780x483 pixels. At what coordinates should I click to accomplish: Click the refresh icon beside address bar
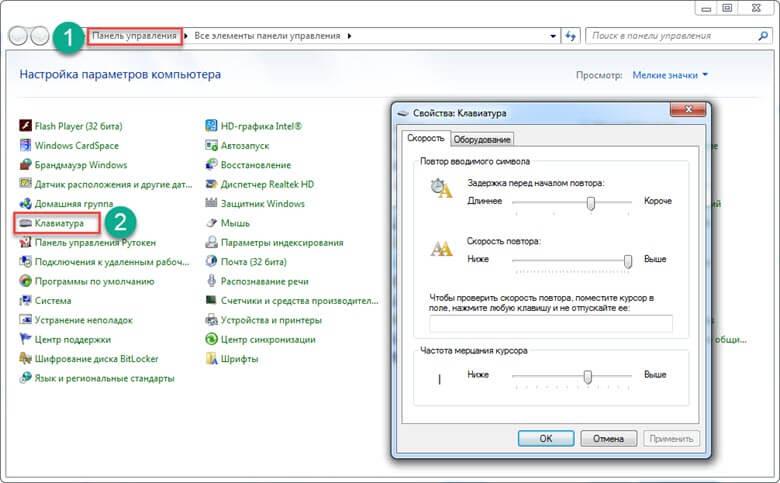click(571, 36)
